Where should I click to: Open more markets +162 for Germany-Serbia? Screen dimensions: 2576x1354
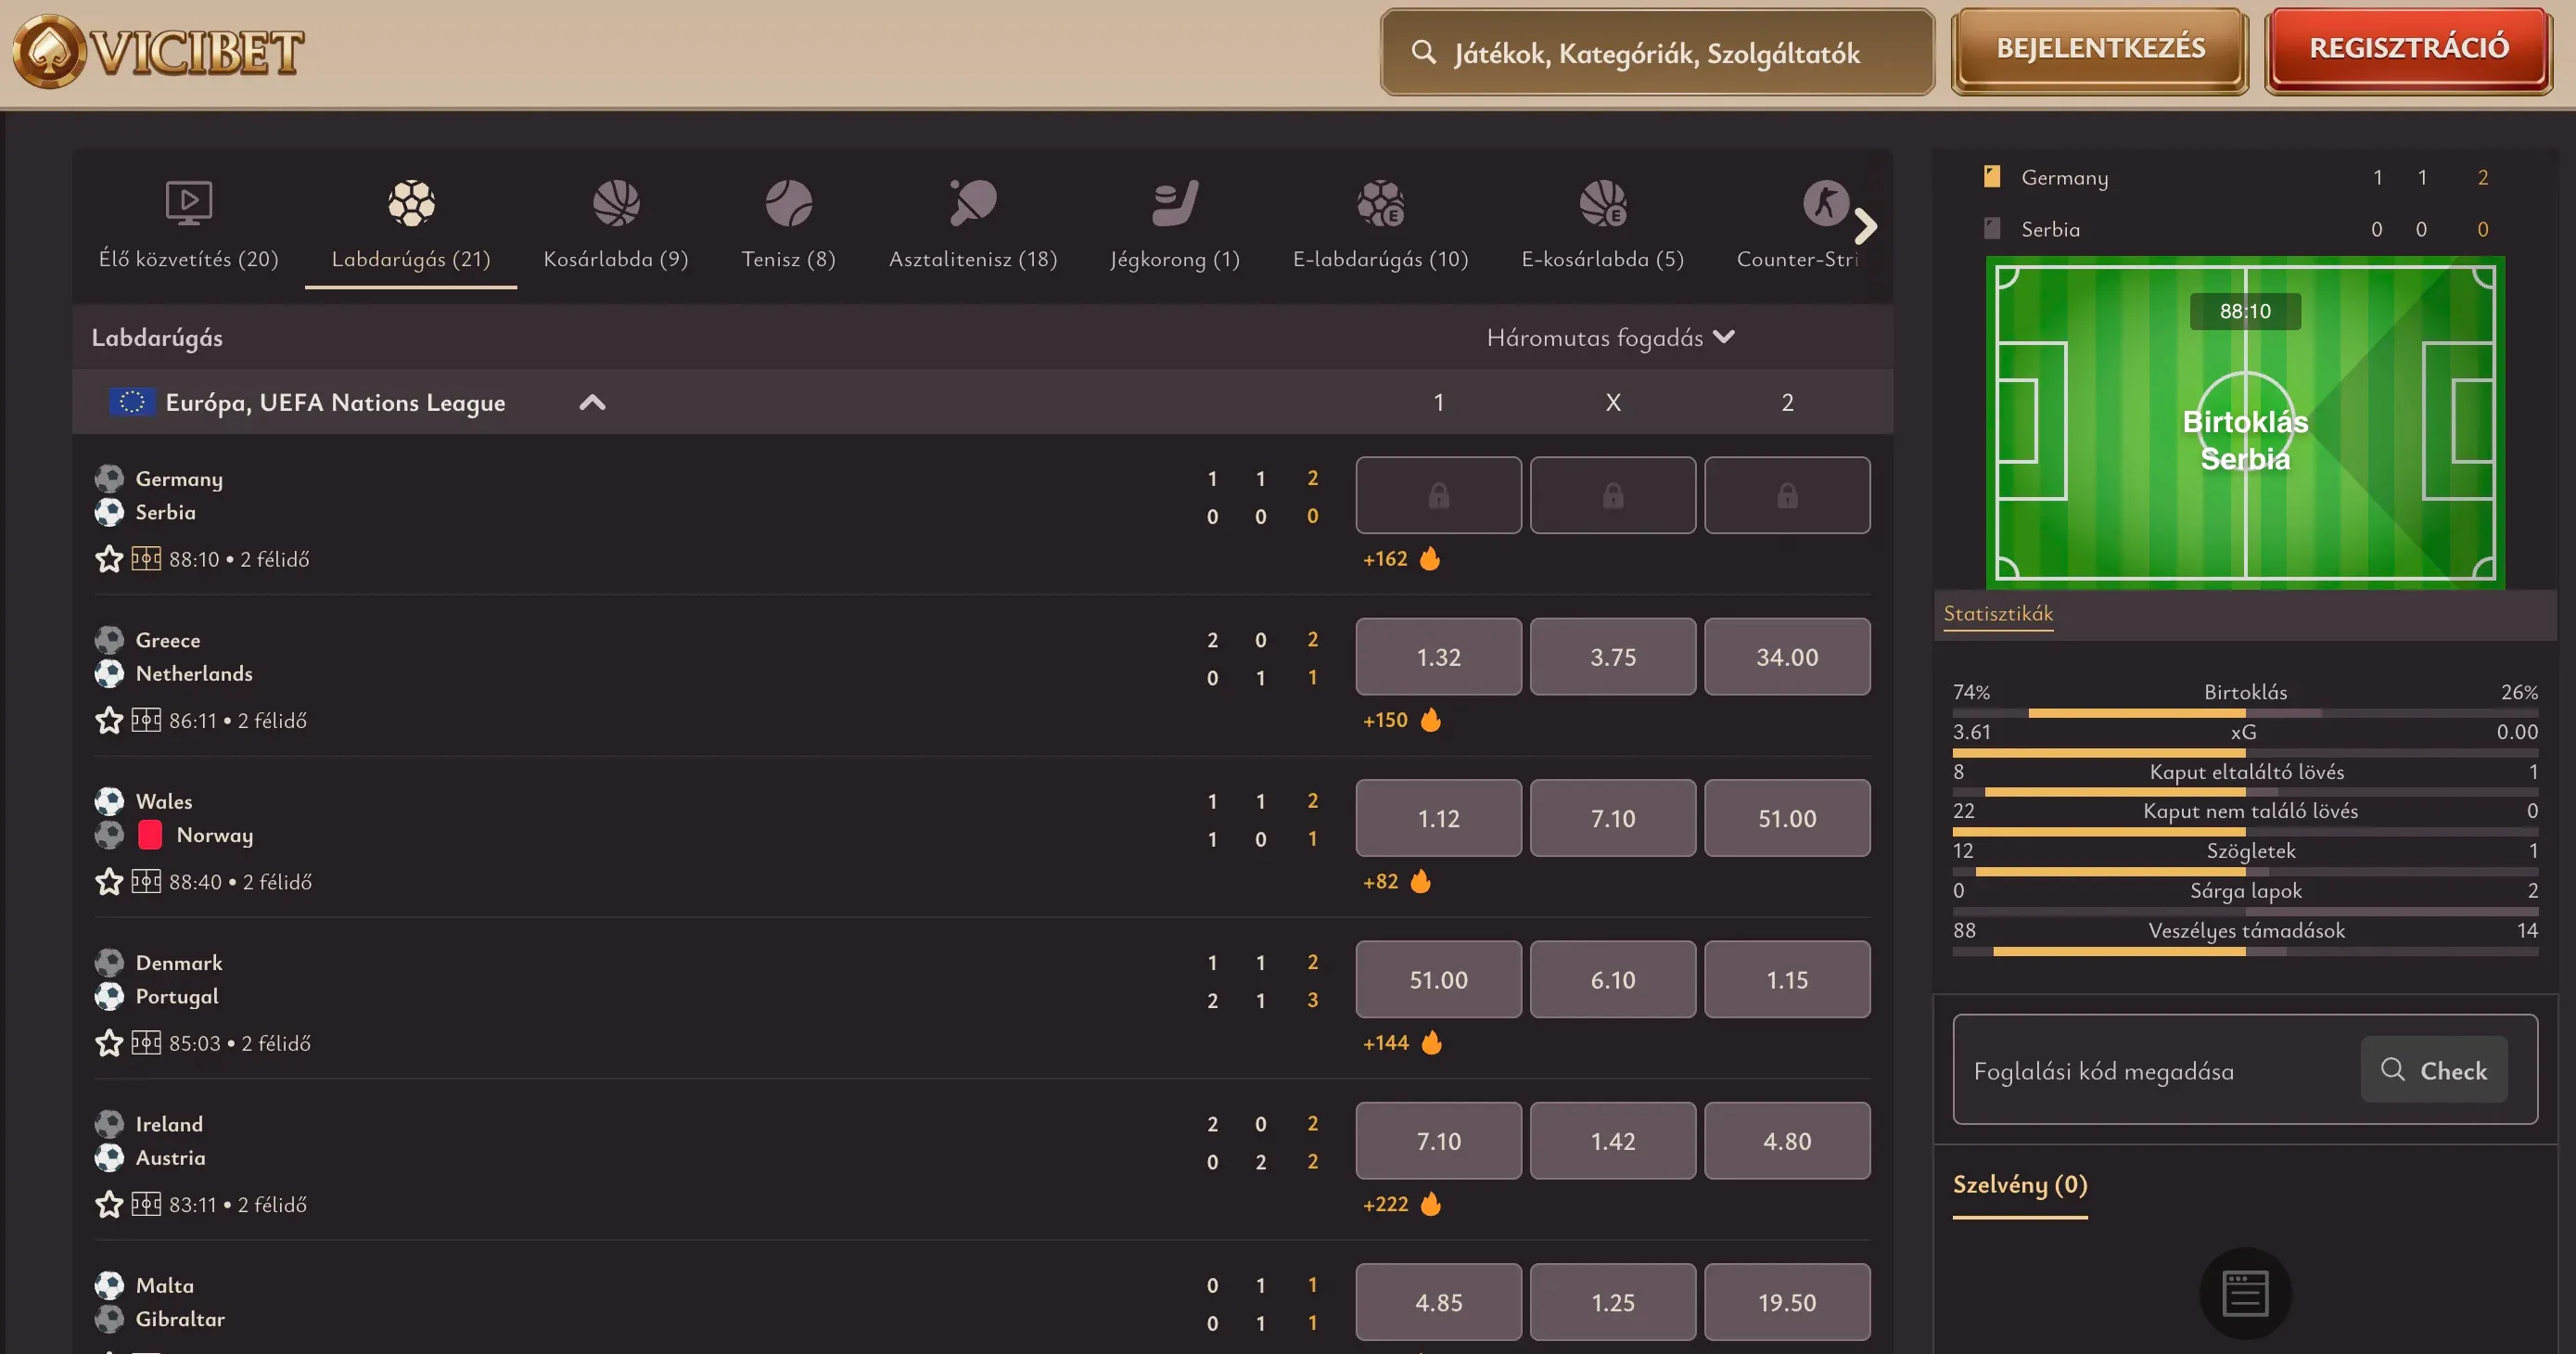[x=1385, y=559]
